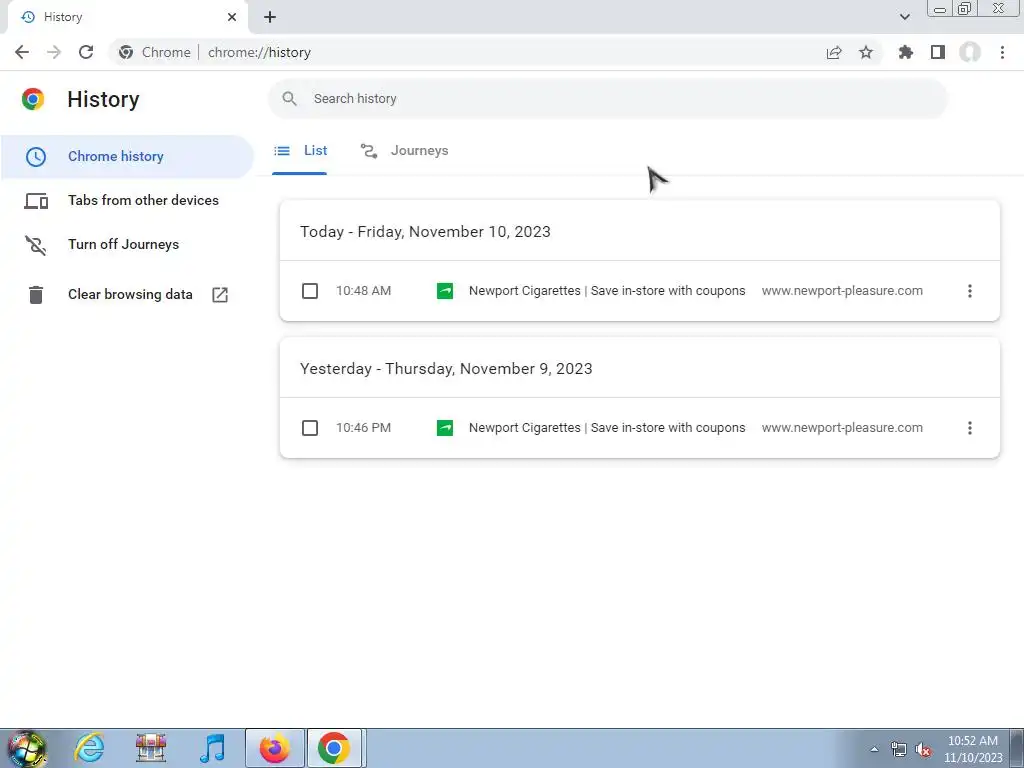Open Tabs from other devices
1024x768 pixels.
[127, 200]
